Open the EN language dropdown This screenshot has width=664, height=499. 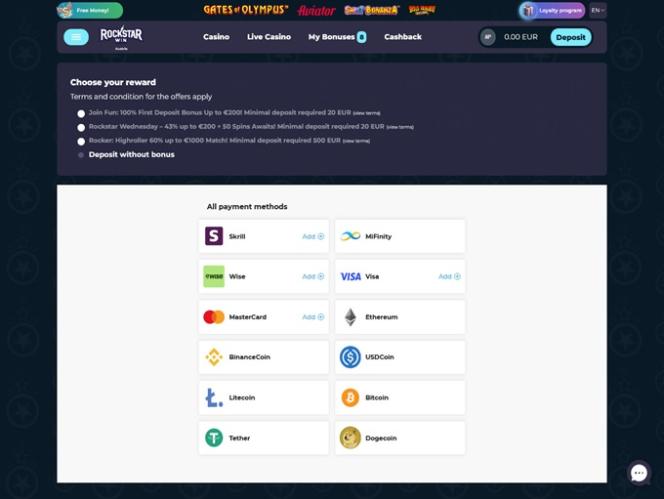[x=598, y=10]
